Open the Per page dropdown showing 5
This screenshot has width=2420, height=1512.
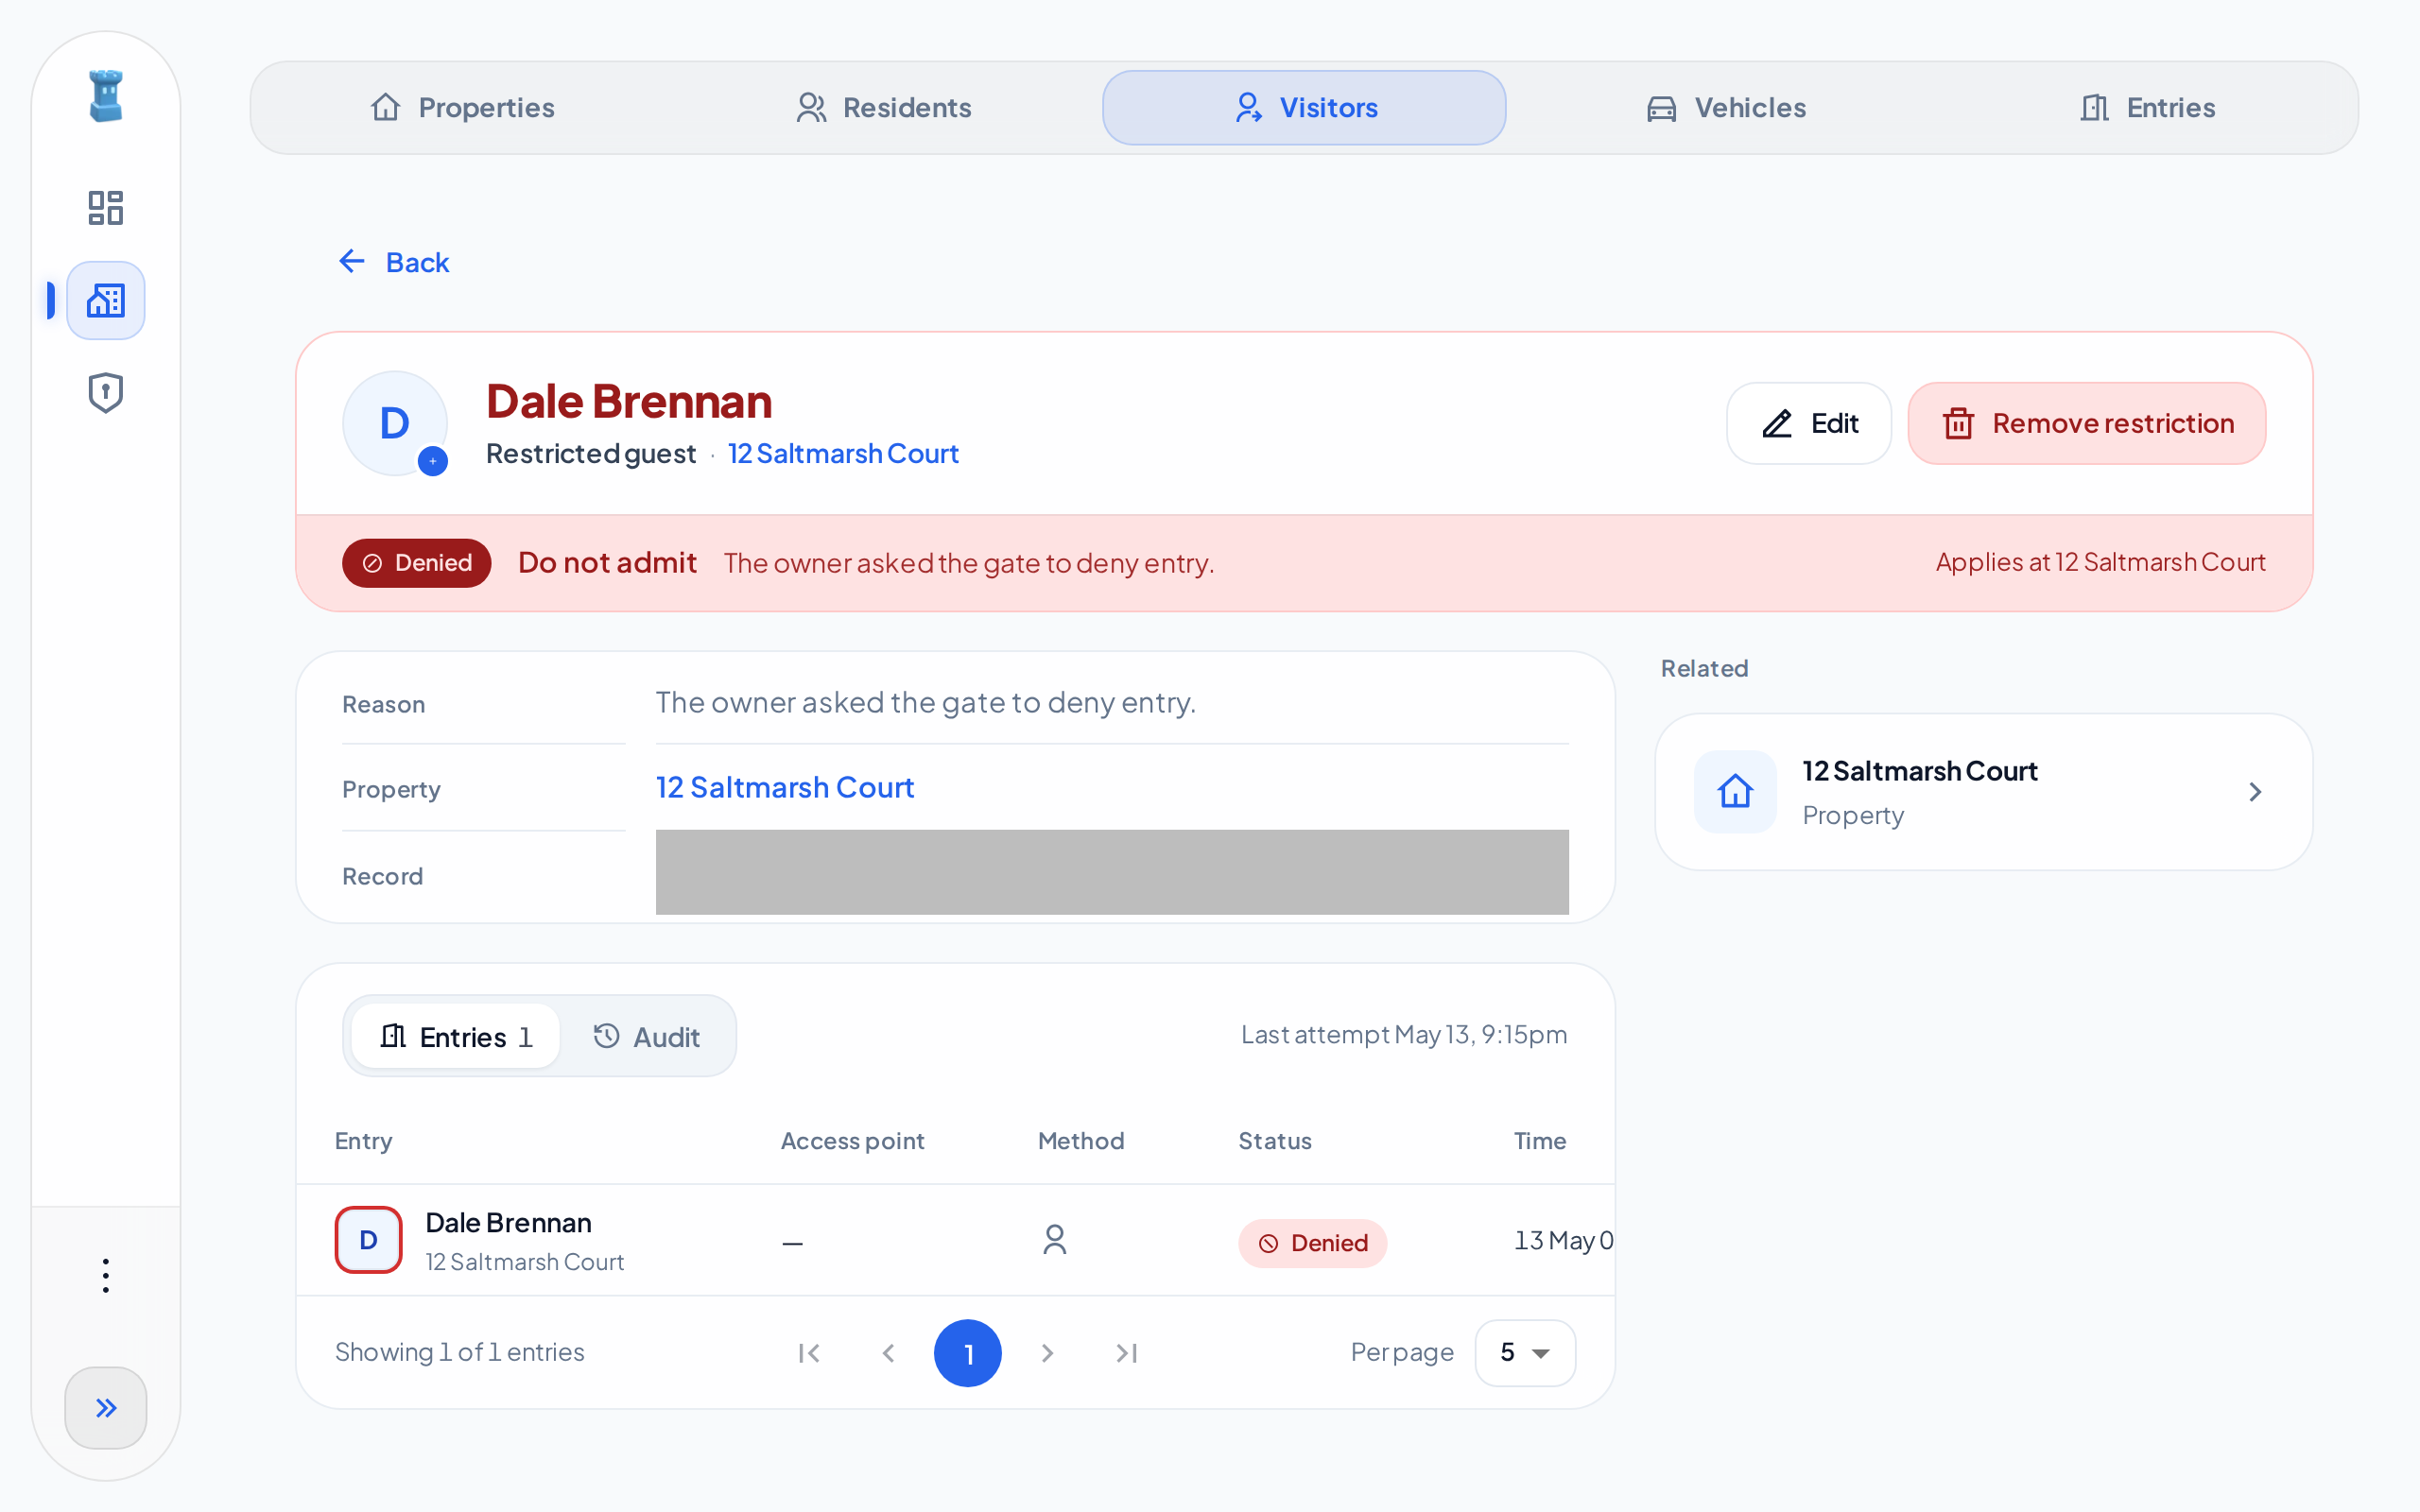(1525, 1353)
